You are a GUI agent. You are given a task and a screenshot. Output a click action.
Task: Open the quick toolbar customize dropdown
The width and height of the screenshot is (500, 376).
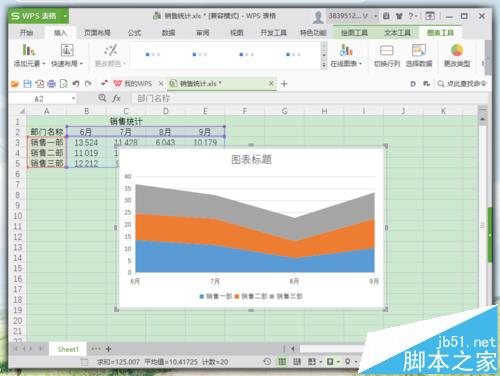tap(104, 83)
